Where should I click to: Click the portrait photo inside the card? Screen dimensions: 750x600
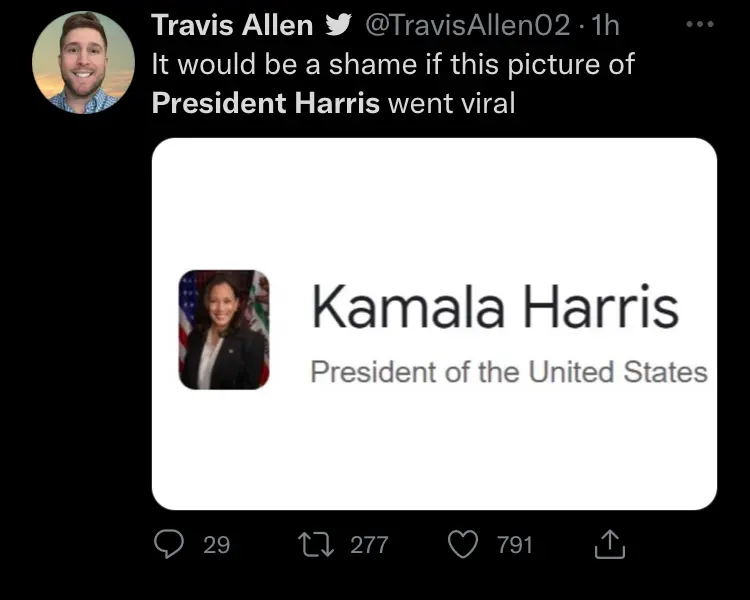(x=224, y=330)
